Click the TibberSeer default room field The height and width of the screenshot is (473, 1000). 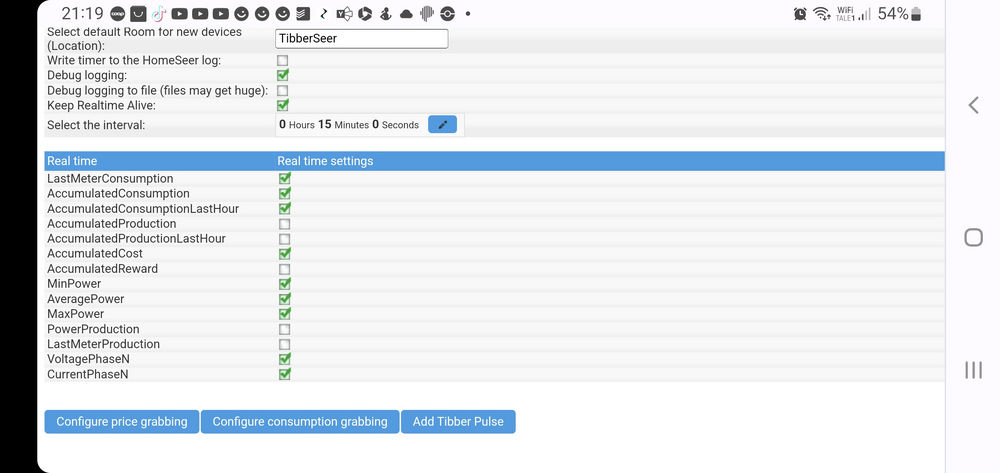361,38
